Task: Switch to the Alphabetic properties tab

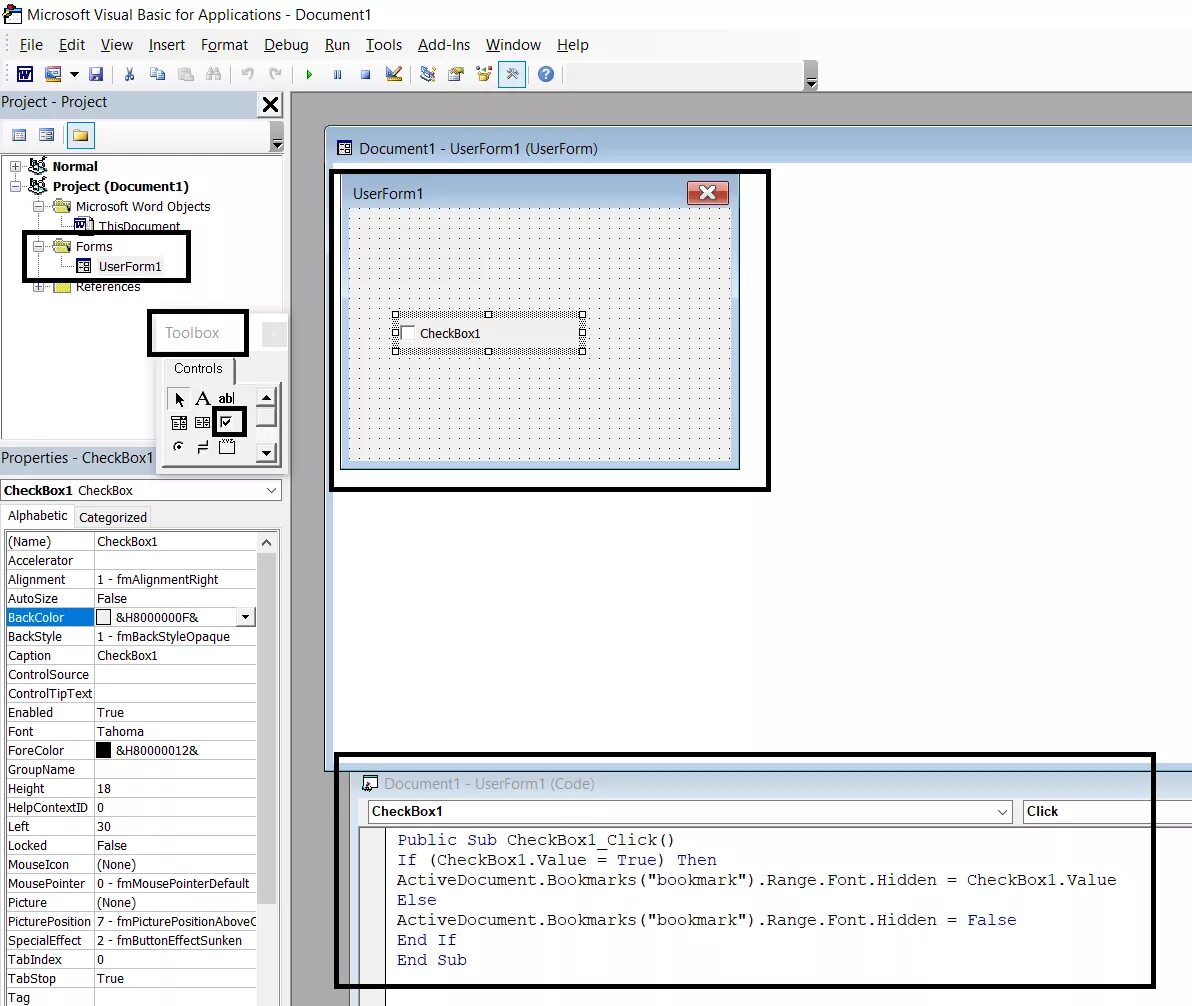Action: [x=37, y=516]
